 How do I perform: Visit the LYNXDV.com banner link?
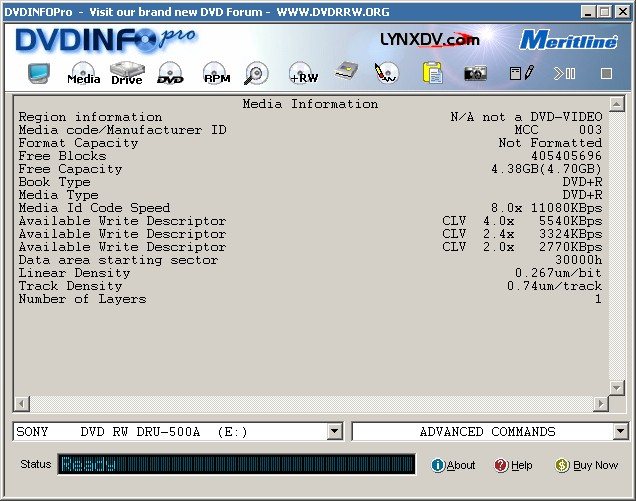(430, 40)
